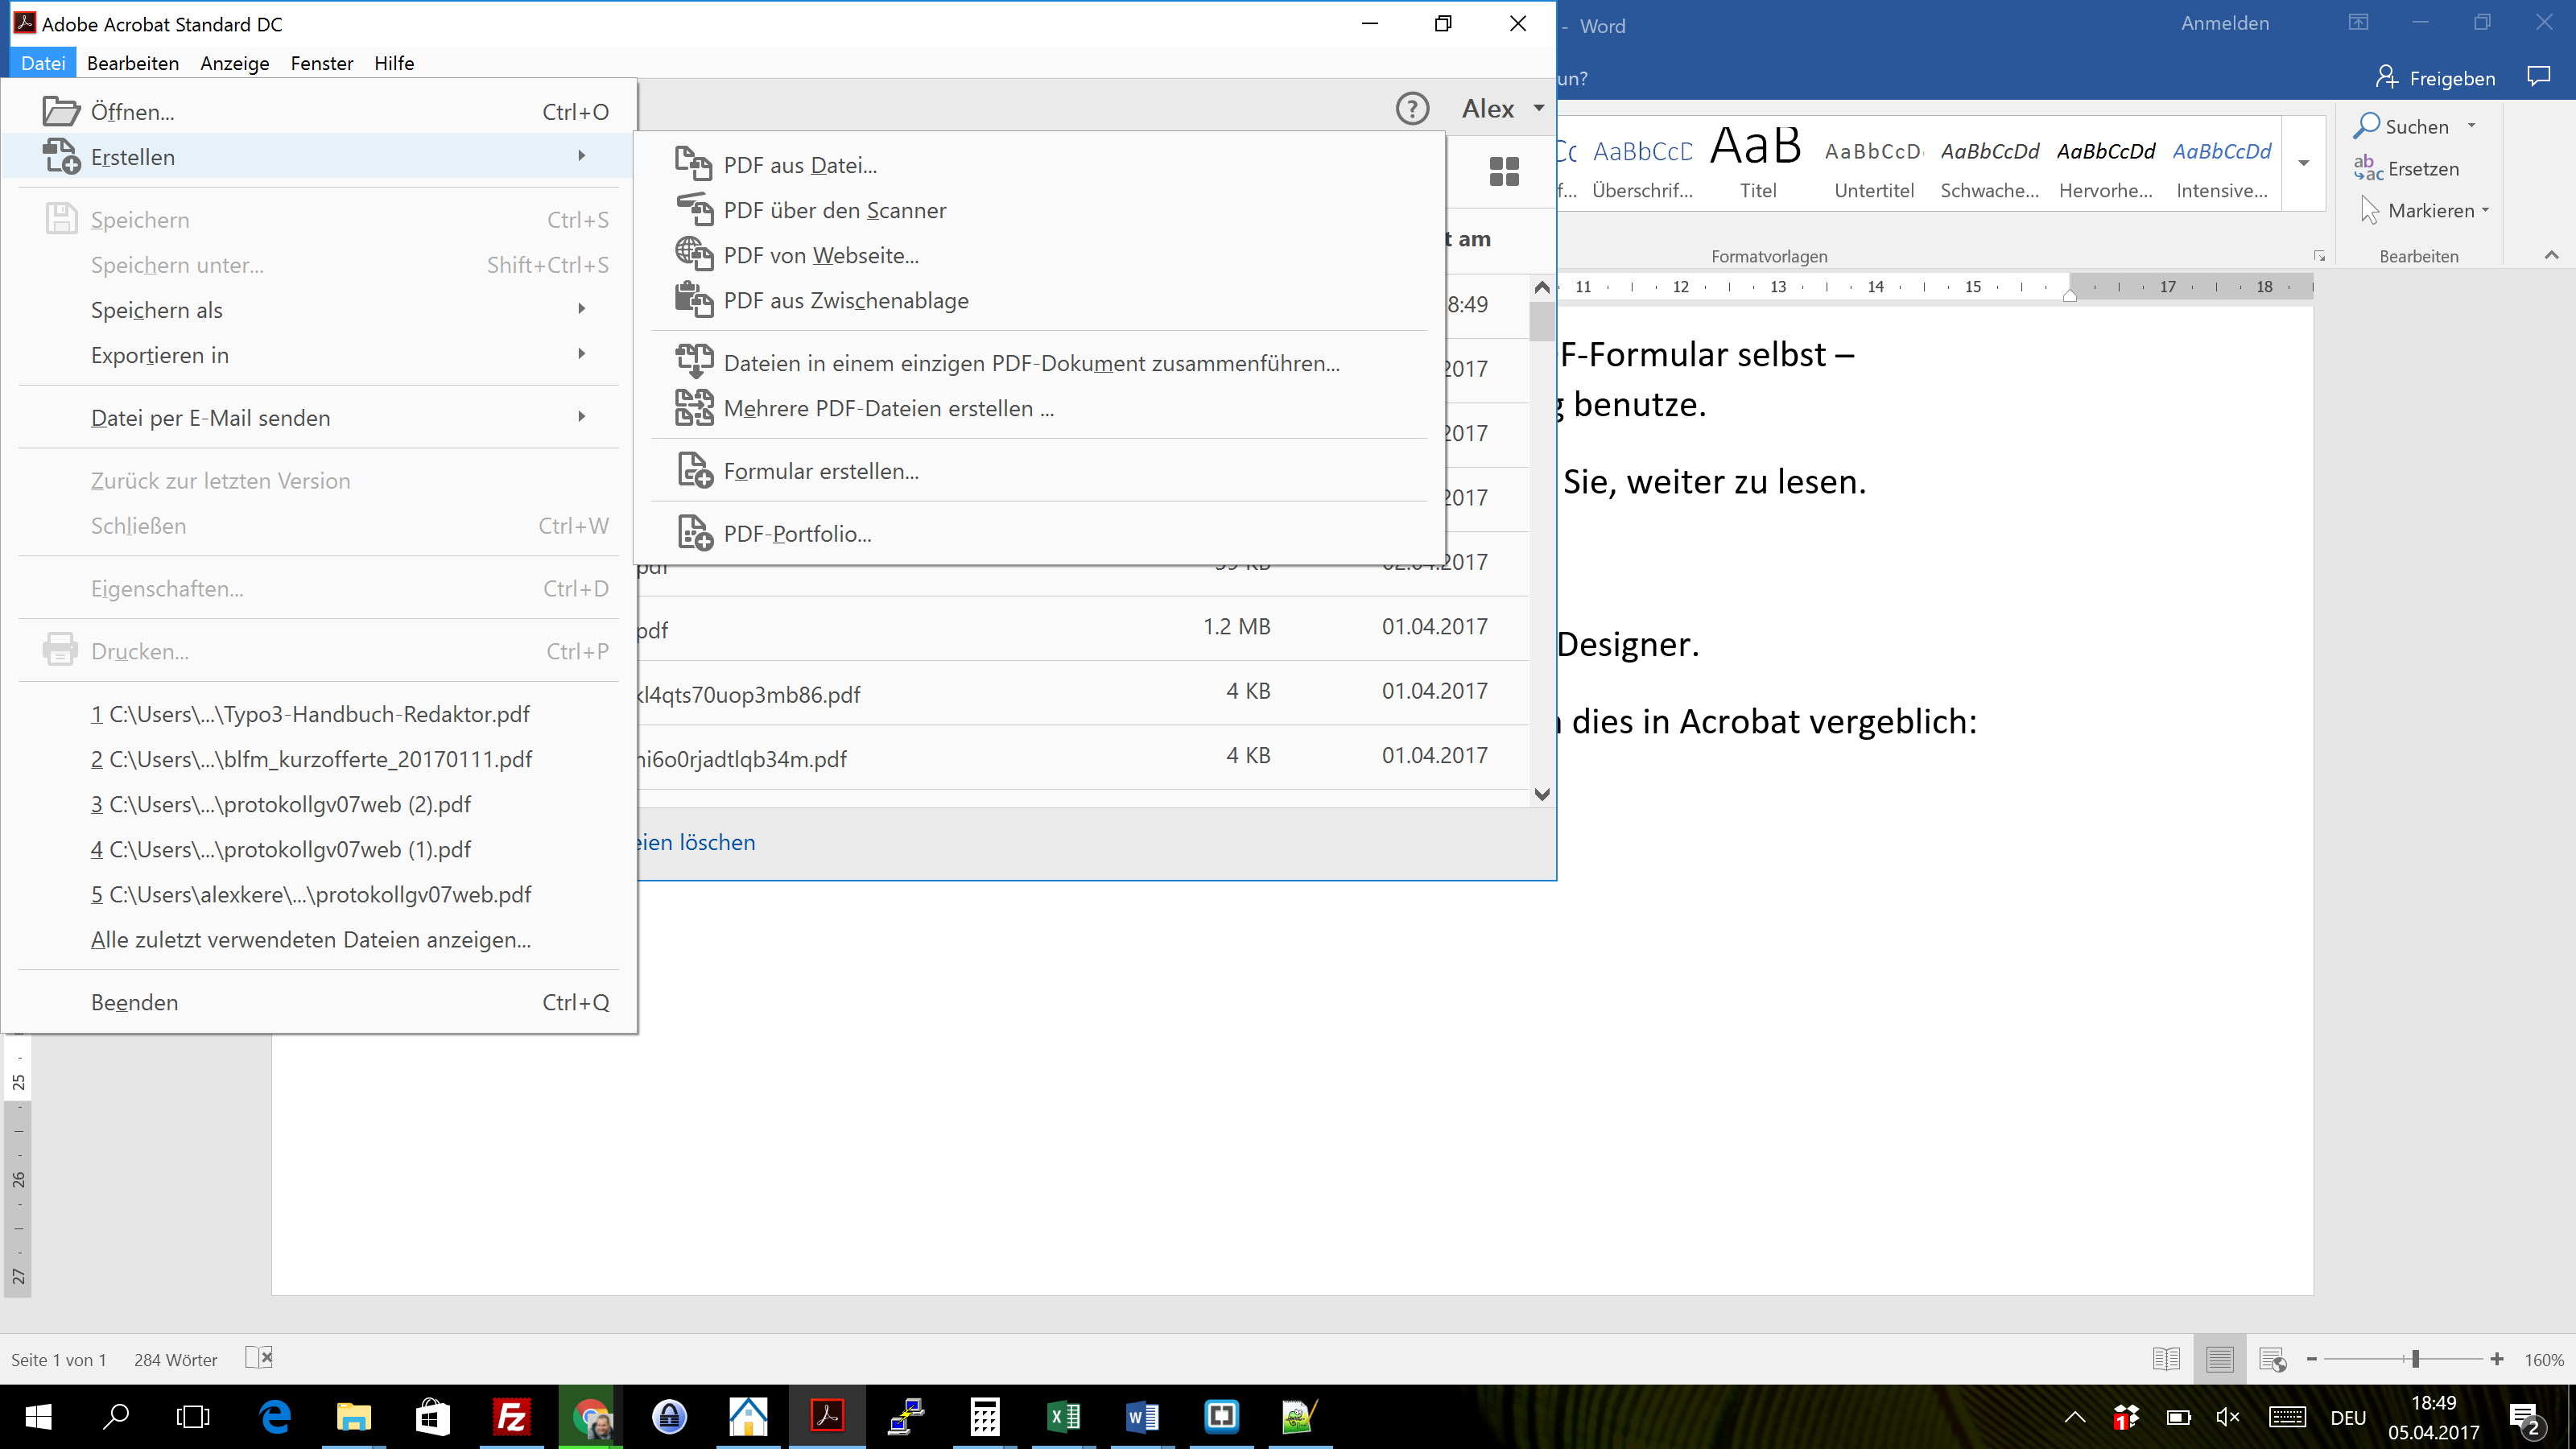The image size is (2576, 1449).
Task: Expand the Erstellen submenu arrow
Action: coord(581,155)
